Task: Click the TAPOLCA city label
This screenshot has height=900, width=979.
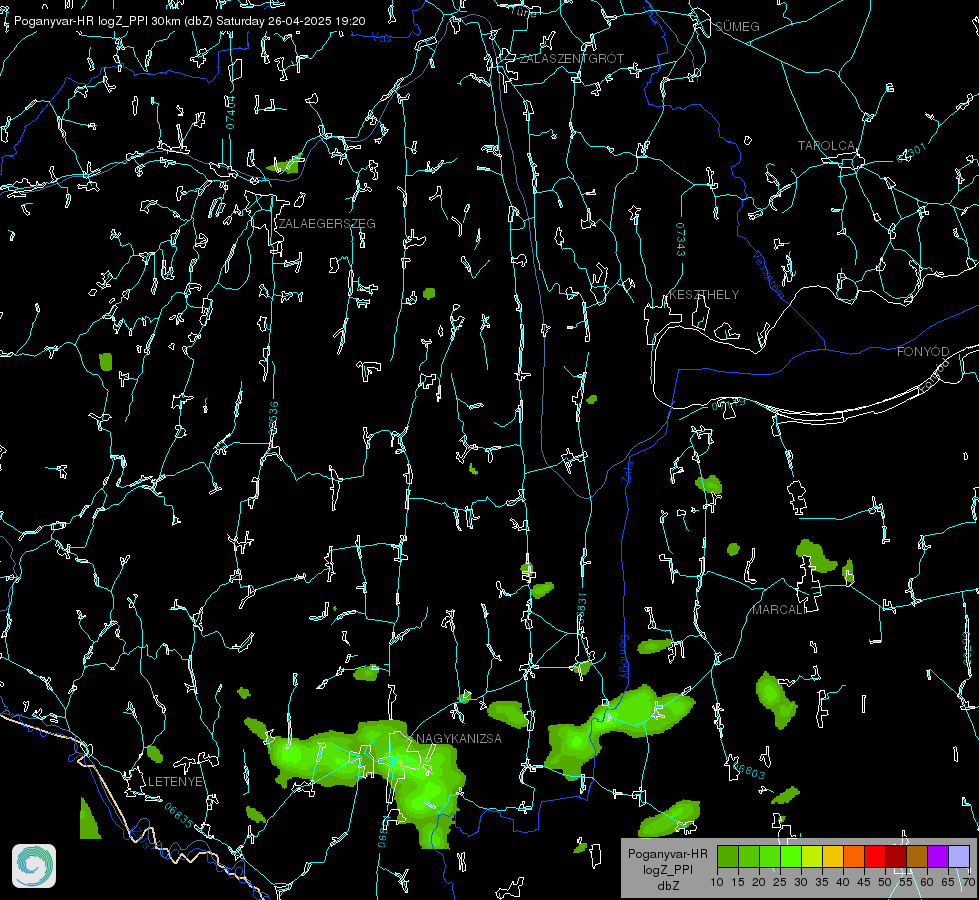Action: click(826, 146)
